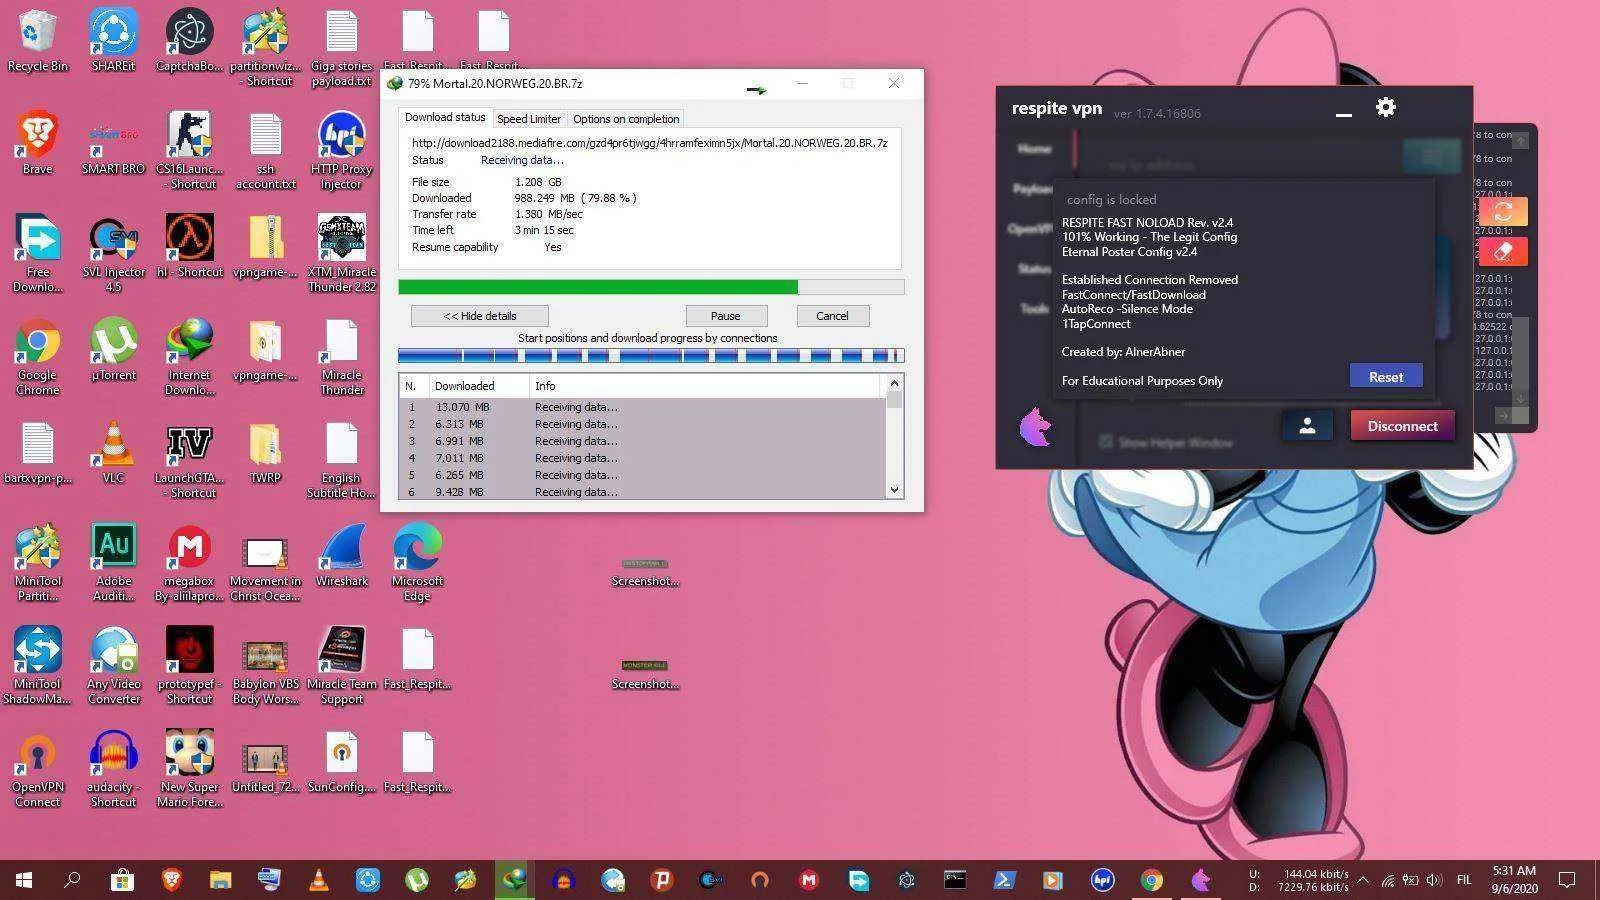Select the TWRP folder on the desktop

pos(265,453)
